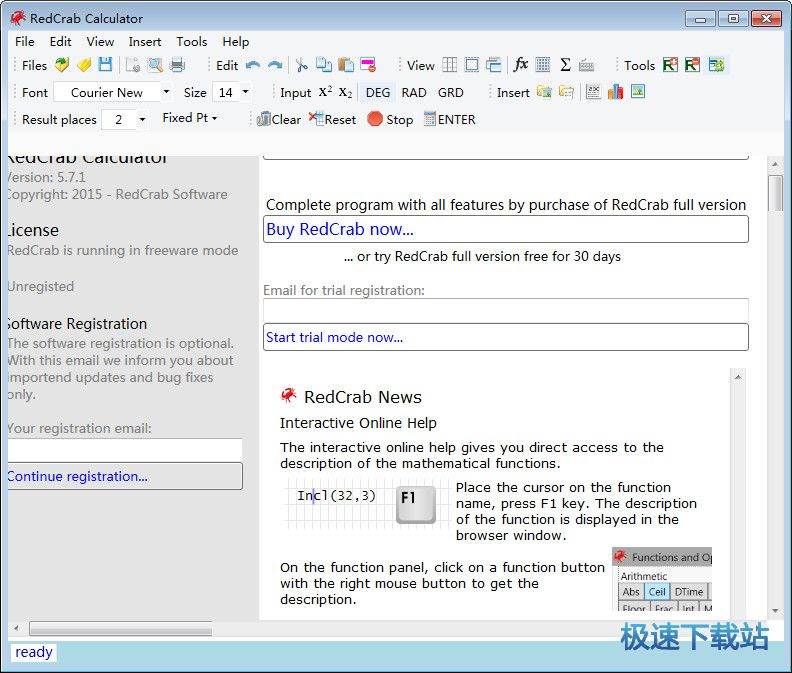Enable DEG angle mode
The width and height of the screenshot is (792, 673).
[x=378, y=92]
